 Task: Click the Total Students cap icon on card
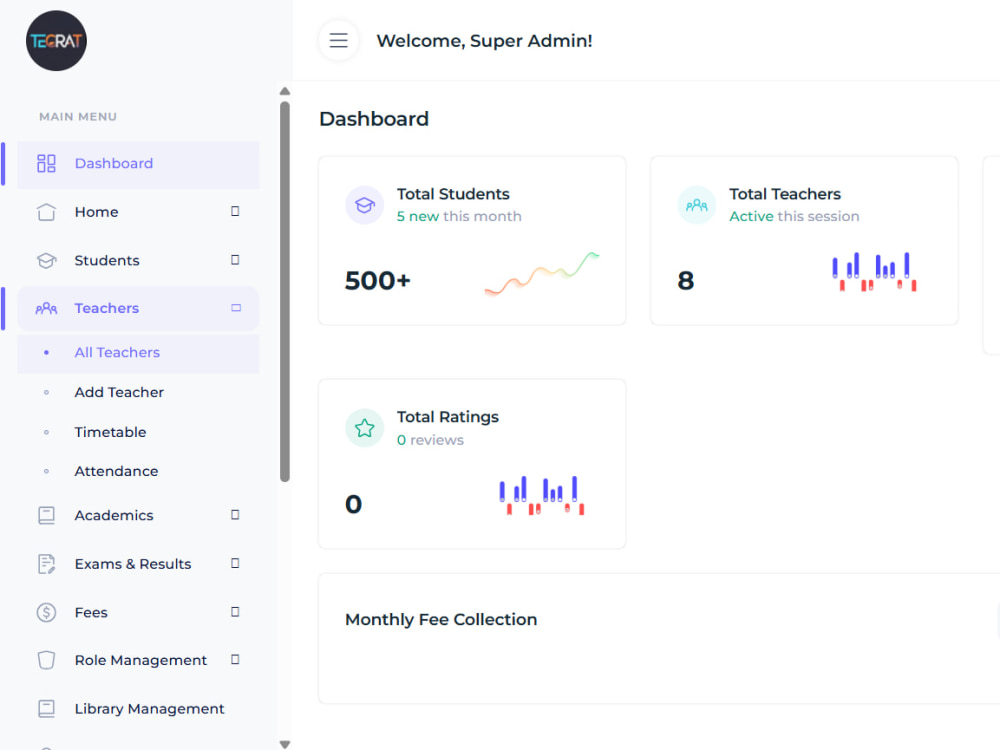click(365, 205)
